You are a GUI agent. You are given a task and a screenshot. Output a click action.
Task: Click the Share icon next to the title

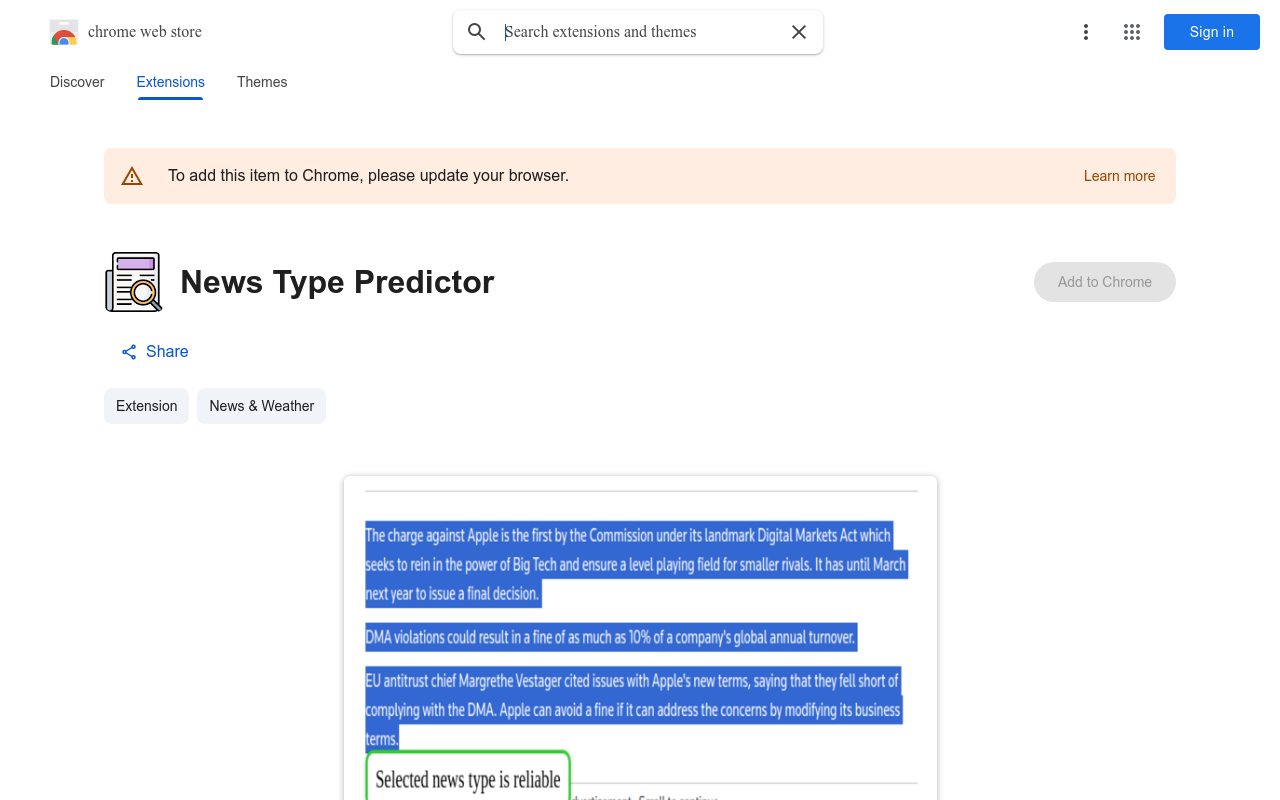tap(128, 351)
